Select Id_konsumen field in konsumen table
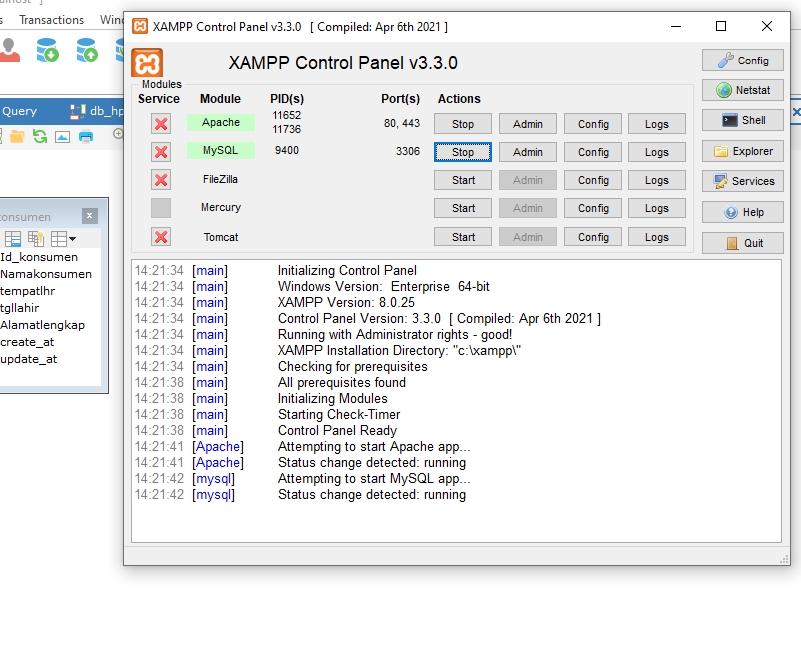 (39, 257)
